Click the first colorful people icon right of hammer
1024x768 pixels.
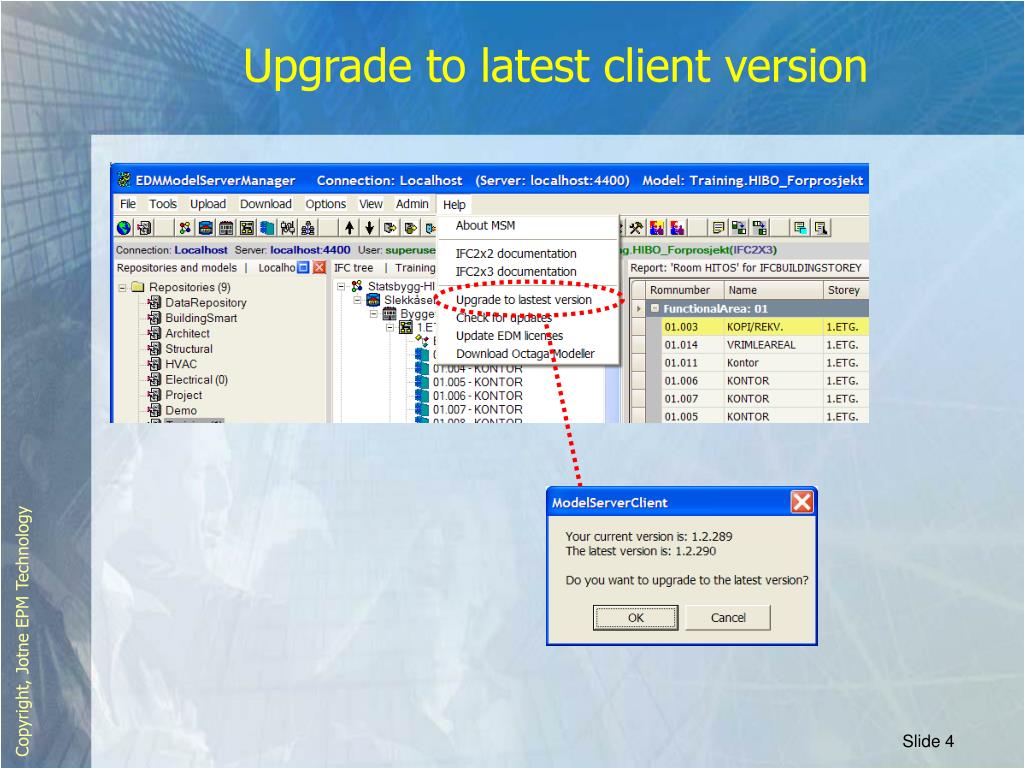tap(657, 227)
